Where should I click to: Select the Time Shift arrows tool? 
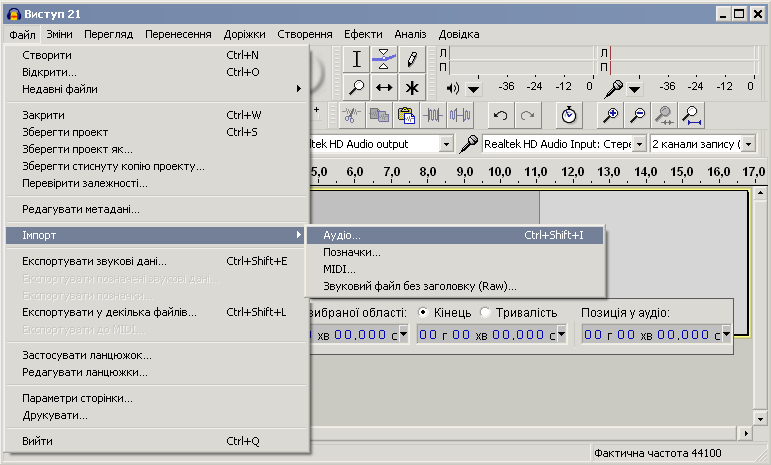point(384,87)
